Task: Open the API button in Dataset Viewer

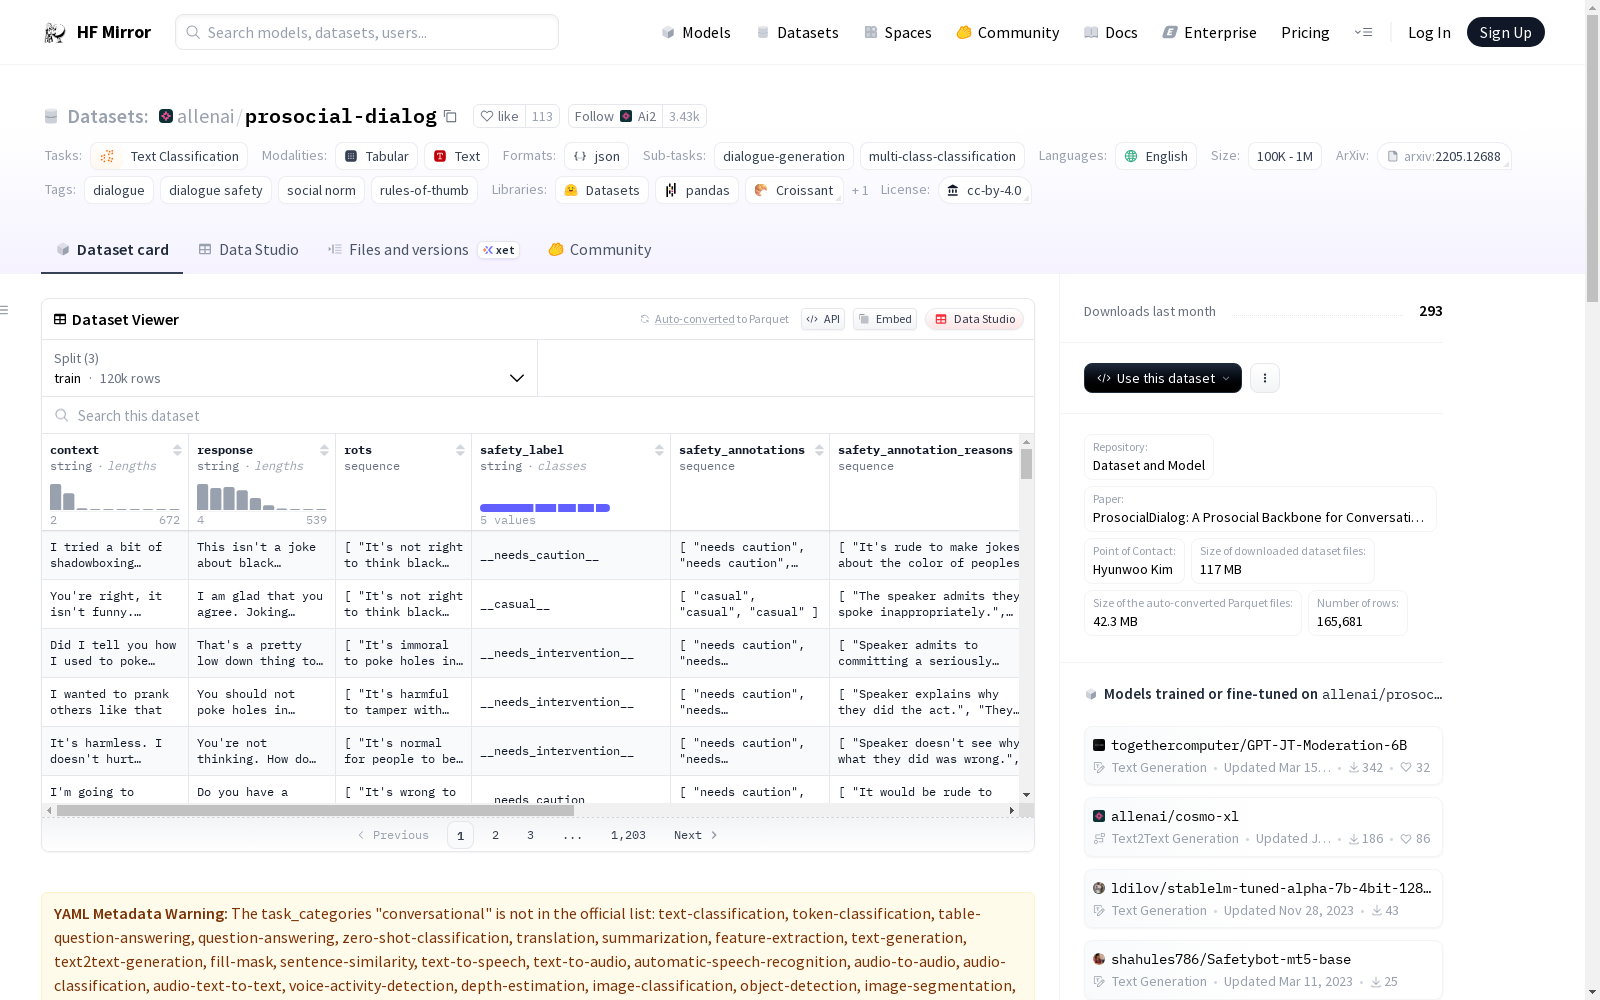Action: 822,319
